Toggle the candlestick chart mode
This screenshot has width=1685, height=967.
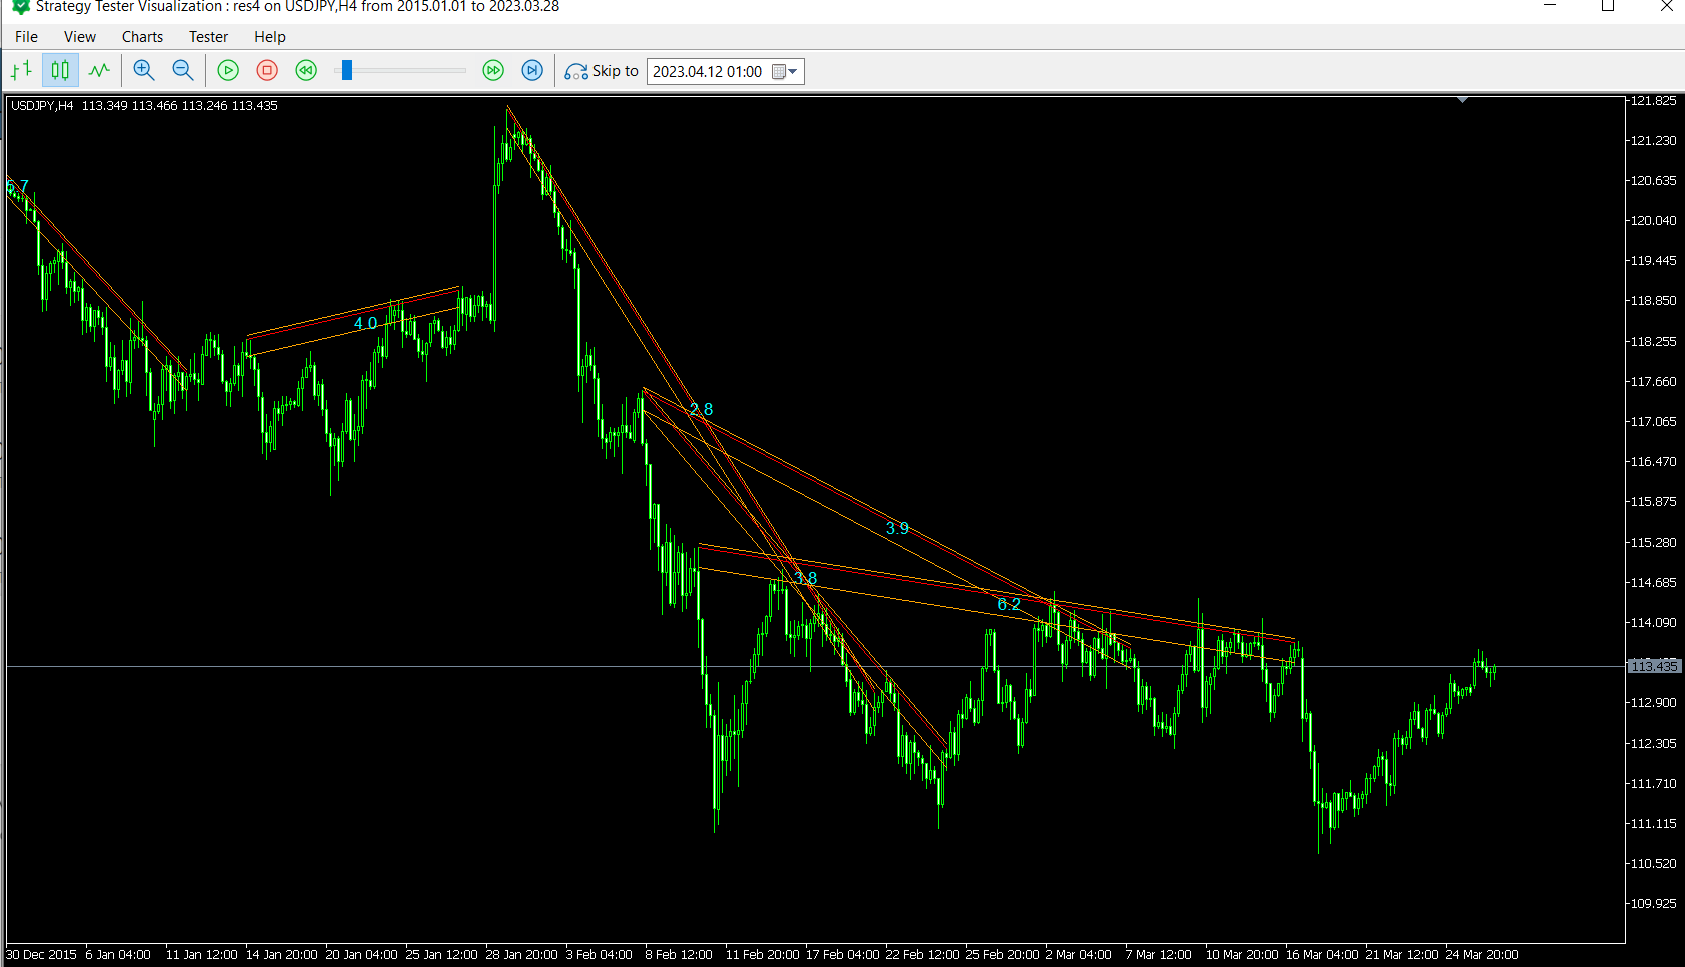60,71
